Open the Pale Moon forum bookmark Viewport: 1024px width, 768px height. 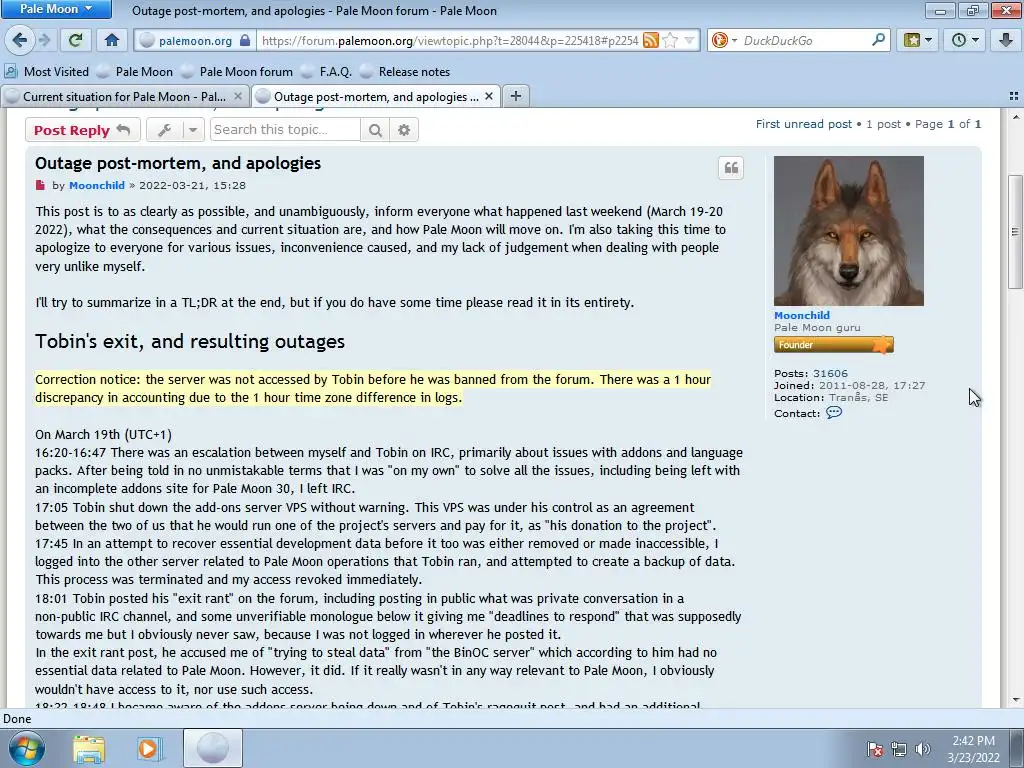[237, 72]
